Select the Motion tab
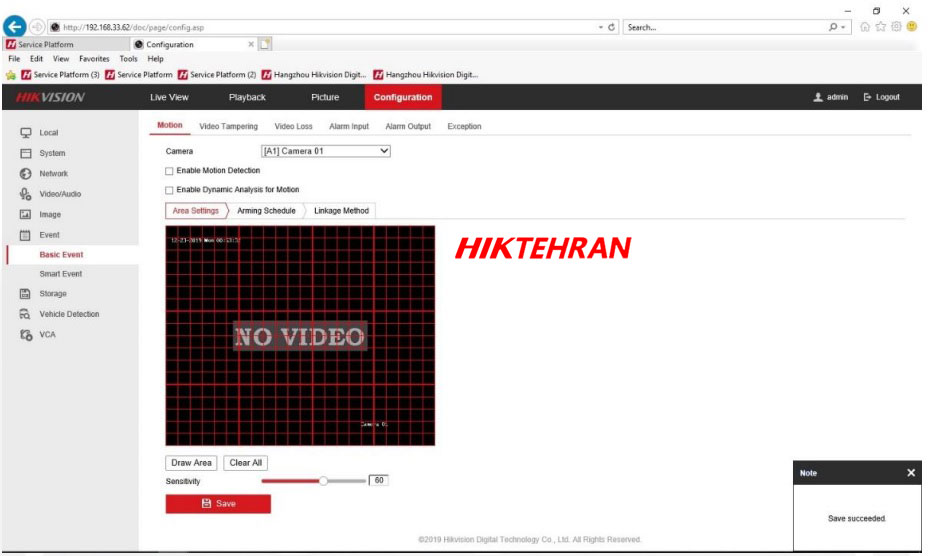930x556 pixels. (x=170, y=125)
